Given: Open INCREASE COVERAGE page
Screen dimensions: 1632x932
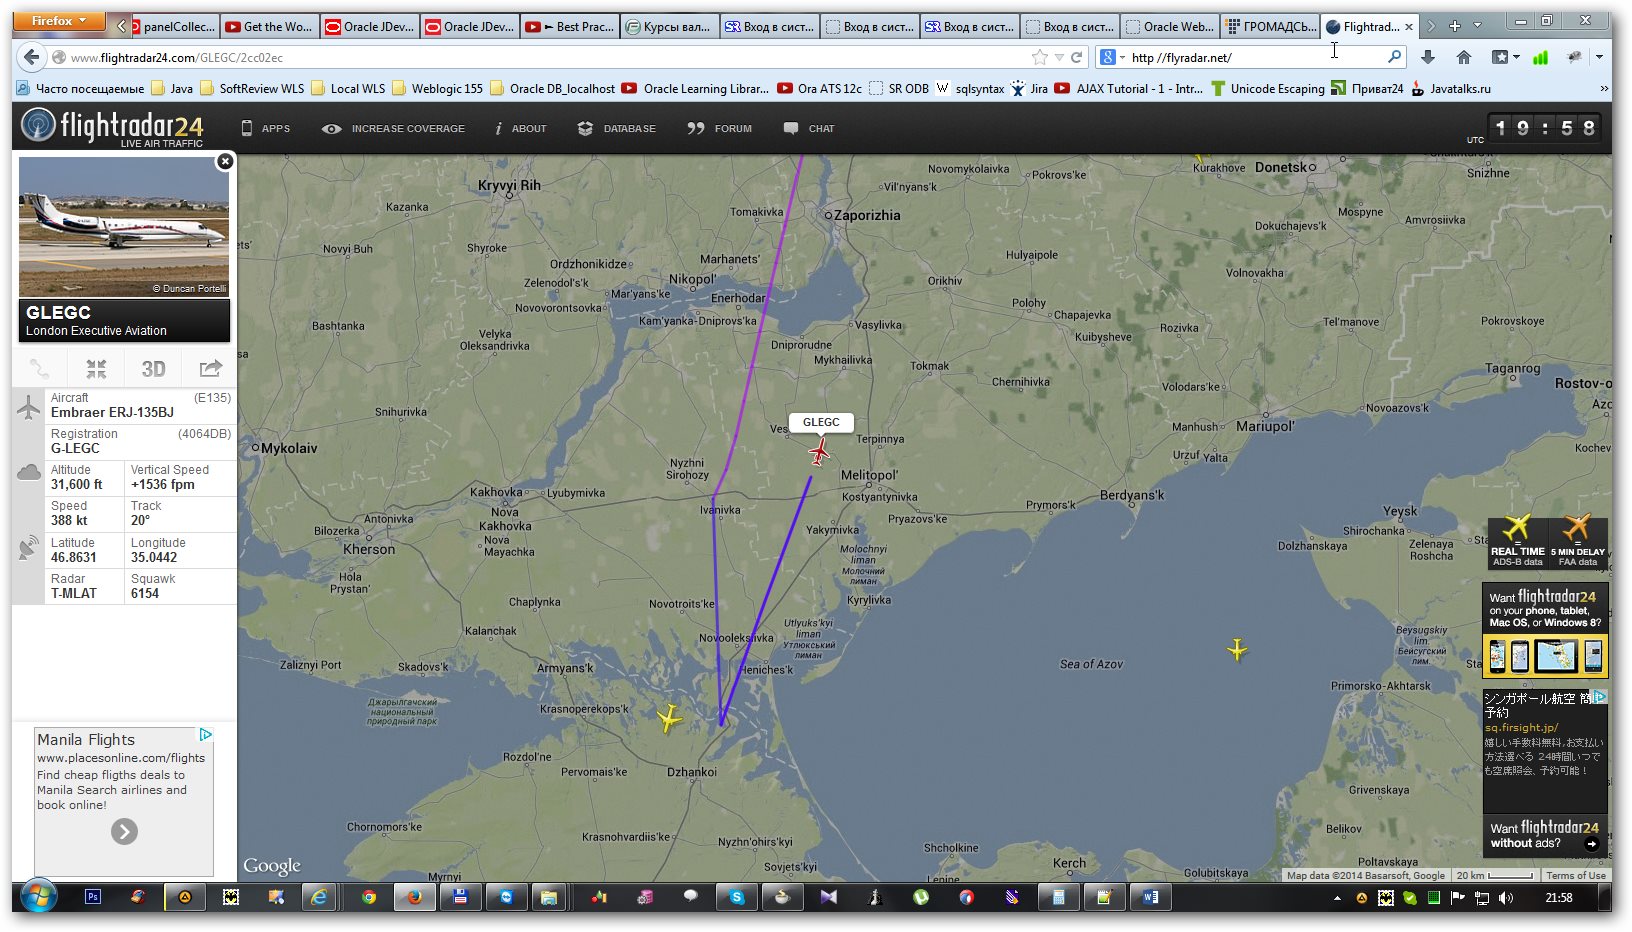Looking at the screenshot, I should (393, 128).
